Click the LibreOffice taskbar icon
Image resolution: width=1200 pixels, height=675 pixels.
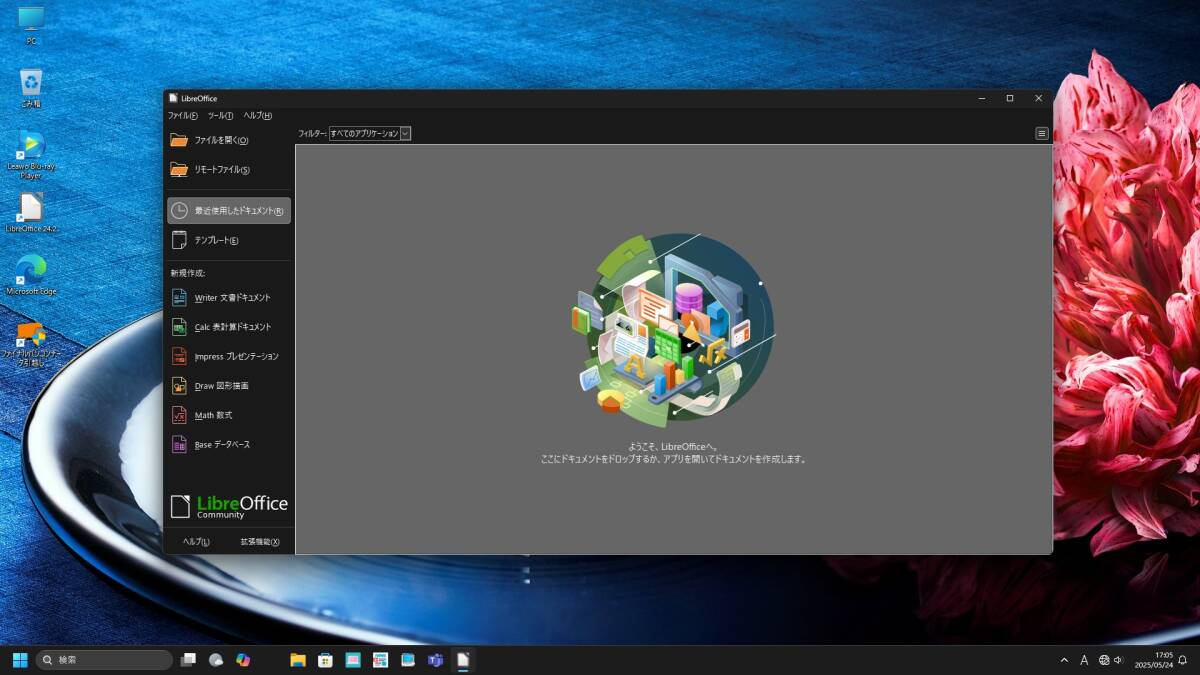tap(462, 660)
